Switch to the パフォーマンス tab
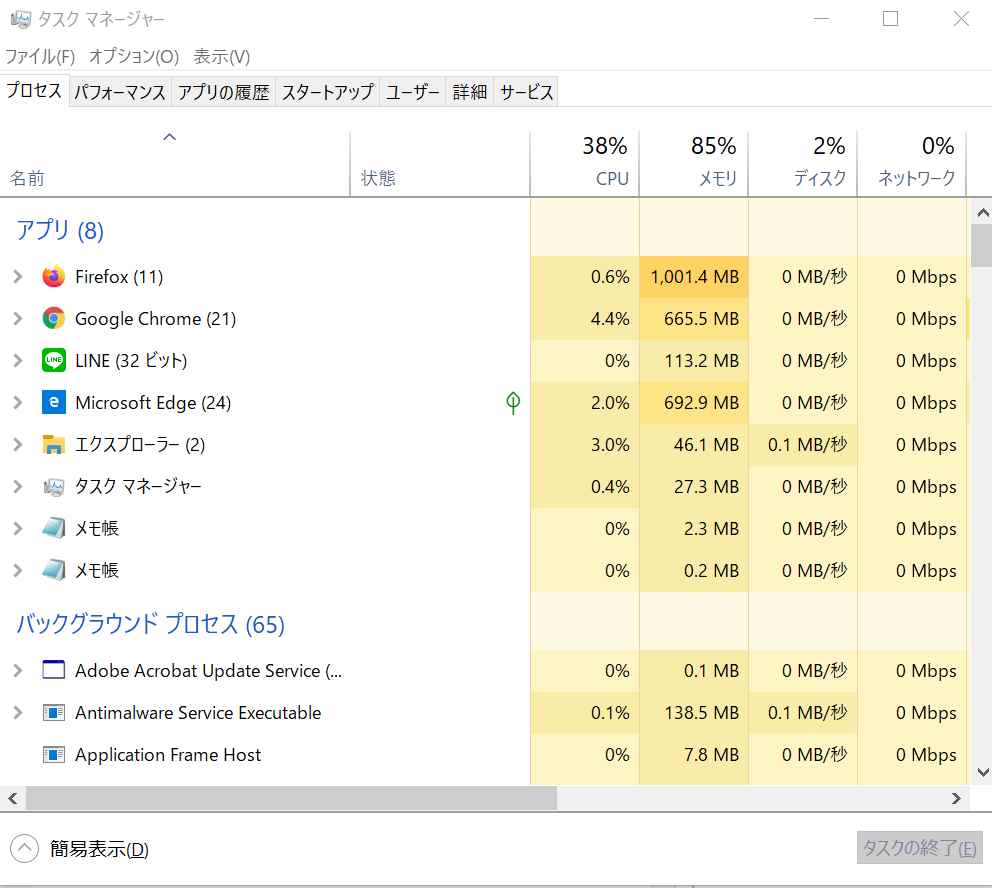This screenshot has height=888, width=992. [120, 92]
